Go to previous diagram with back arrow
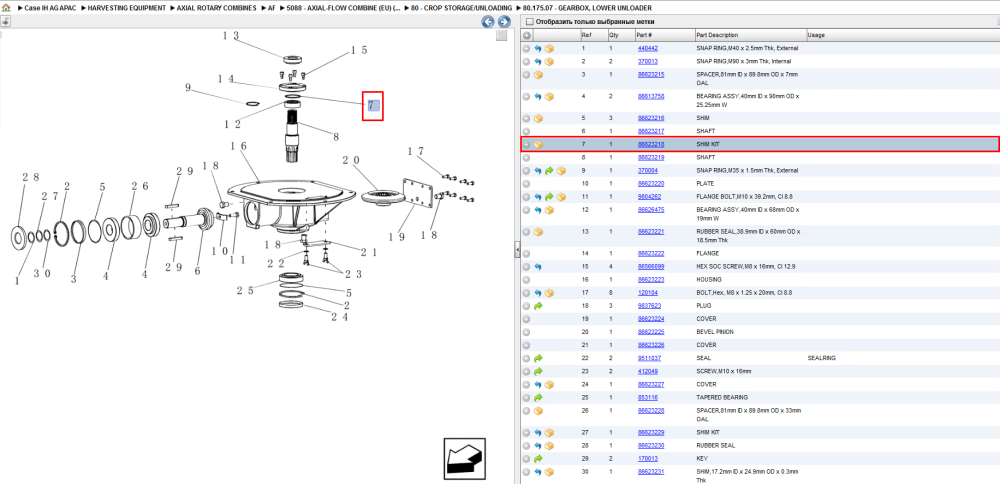This screenshot has width=1000, height=484. (488, 22)
